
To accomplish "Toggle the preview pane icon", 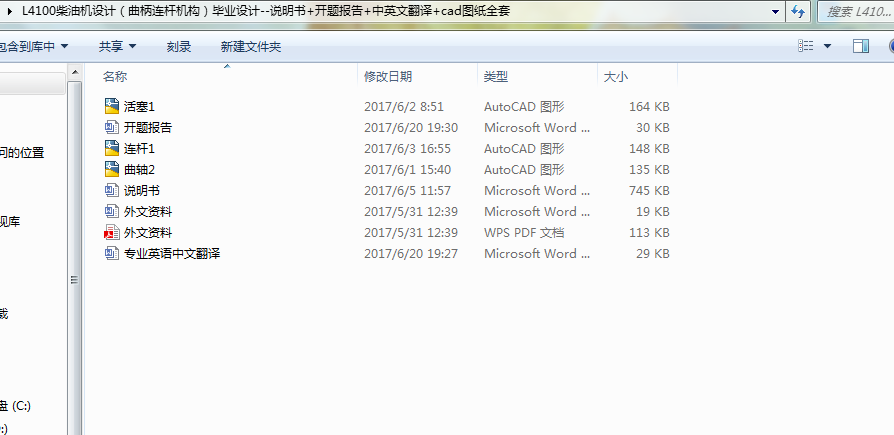I will point(861,46).
